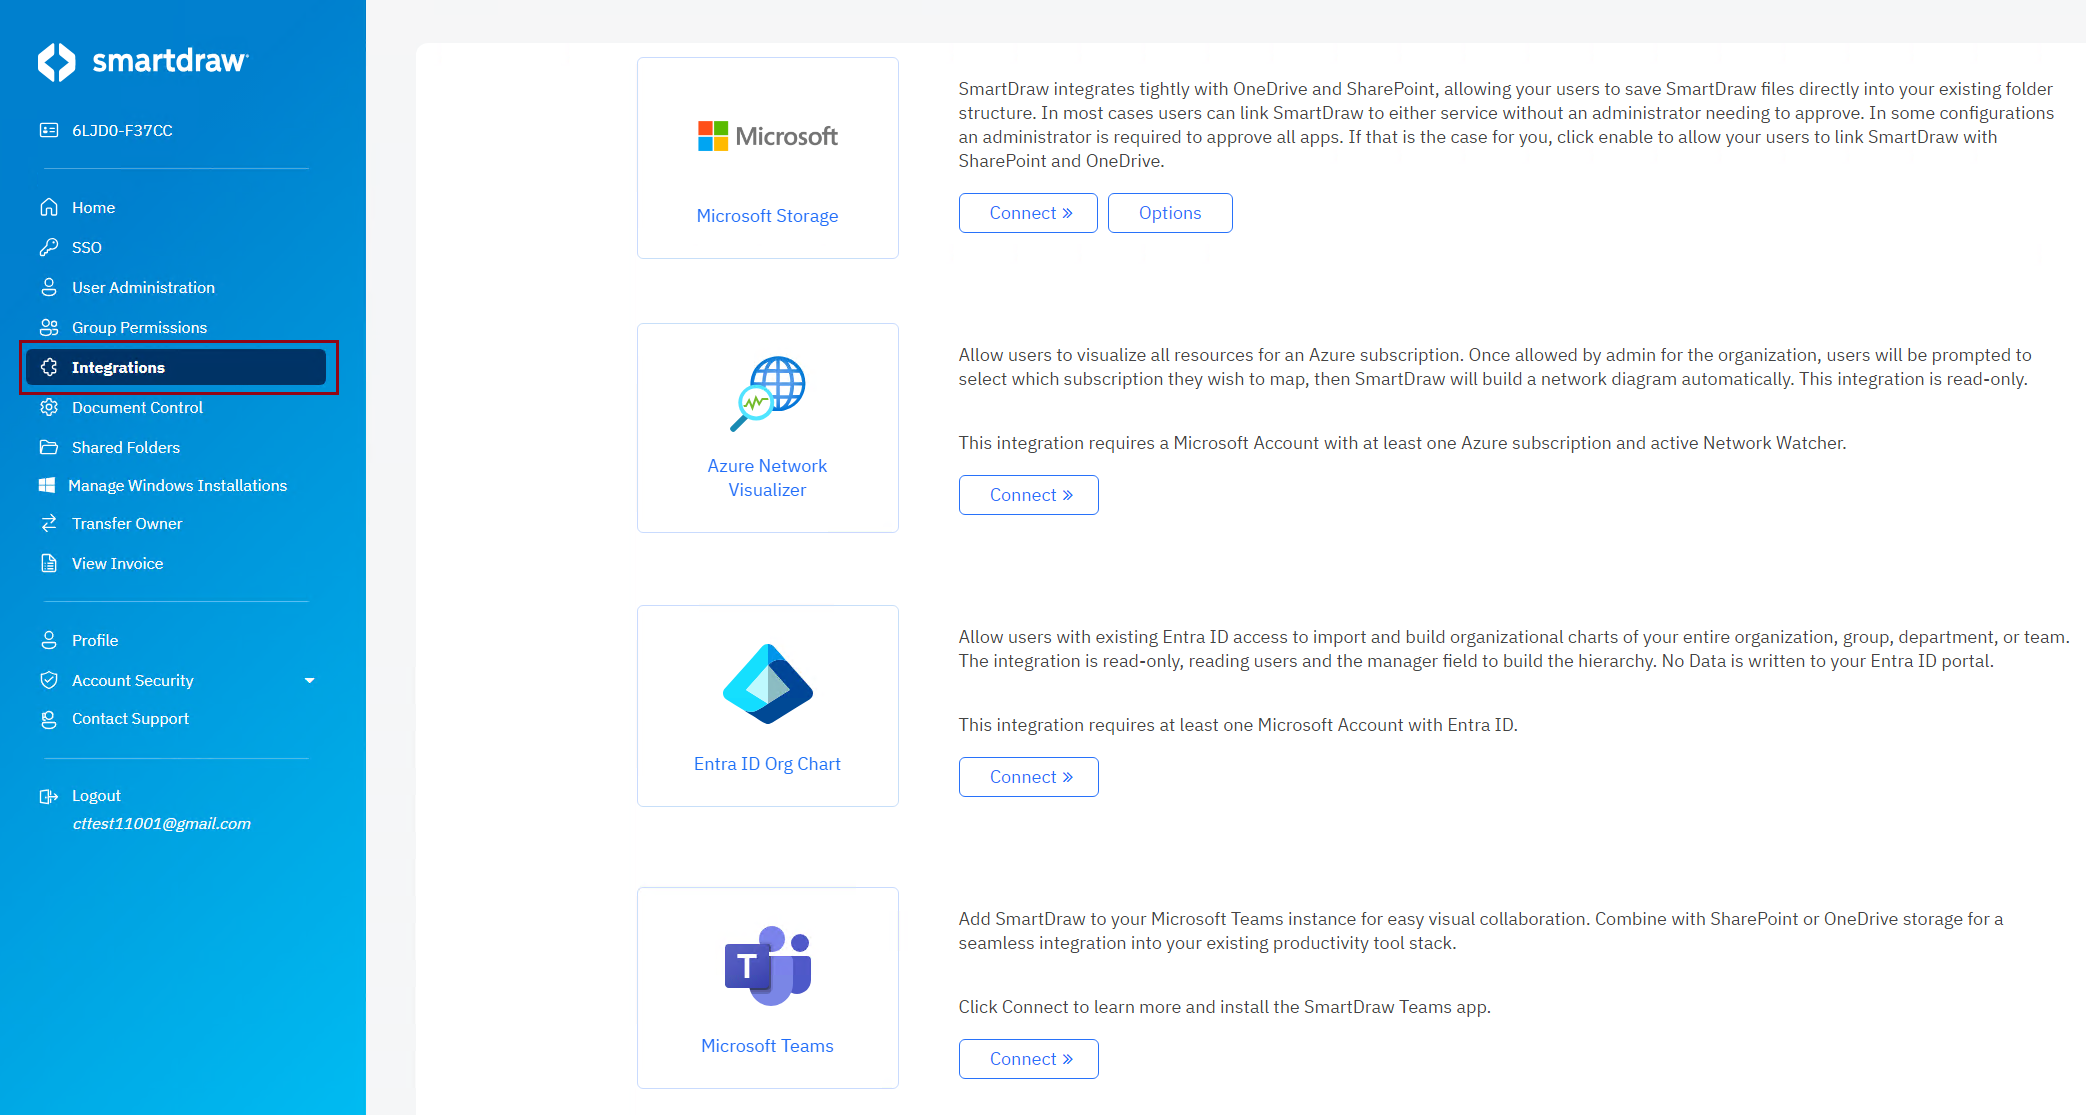Connect Entra ID Org Chart integration
The width and height of the screenshot is (2086, 1115).
1028,777
